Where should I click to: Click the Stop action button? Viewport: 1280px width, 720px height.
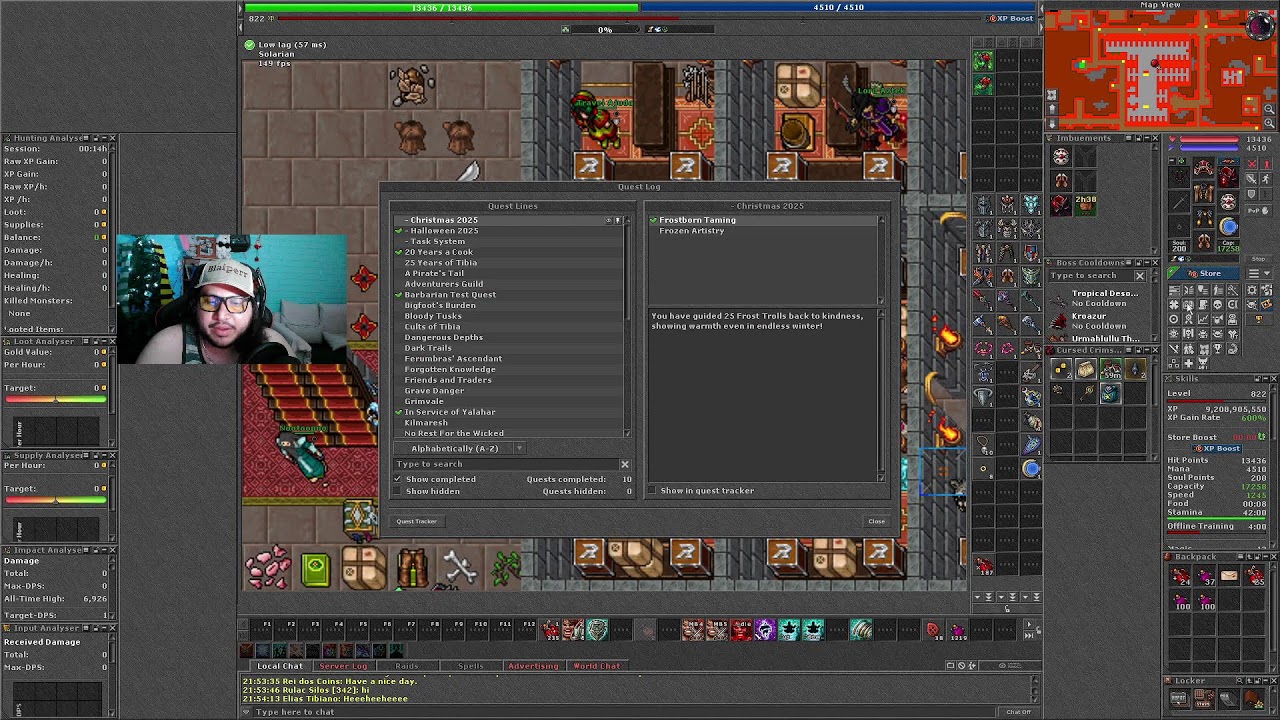[1259, 258]
